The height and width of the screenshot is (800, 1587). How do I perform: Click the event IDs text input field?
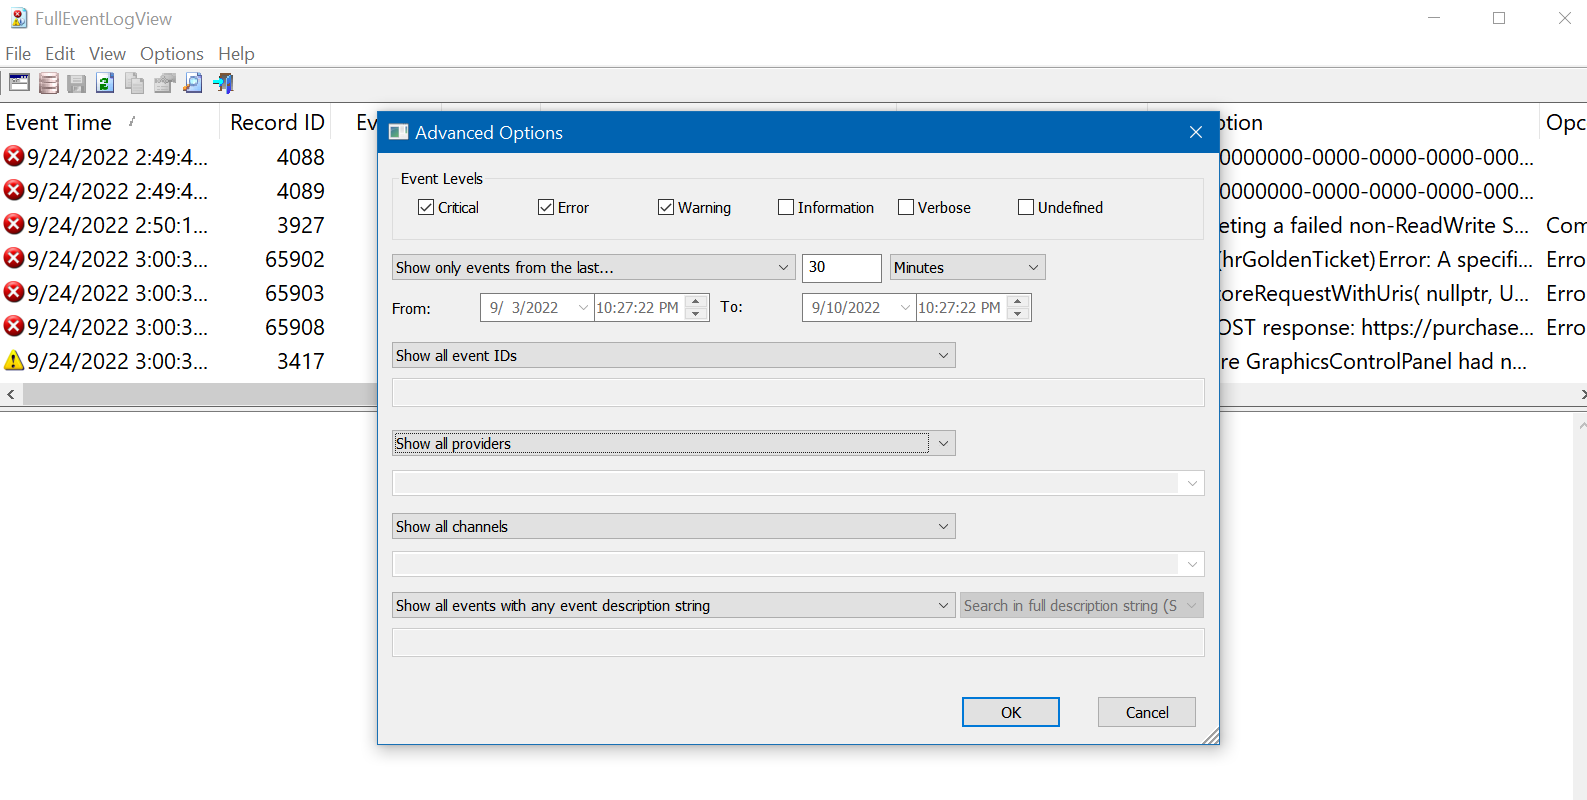point(798,392)
